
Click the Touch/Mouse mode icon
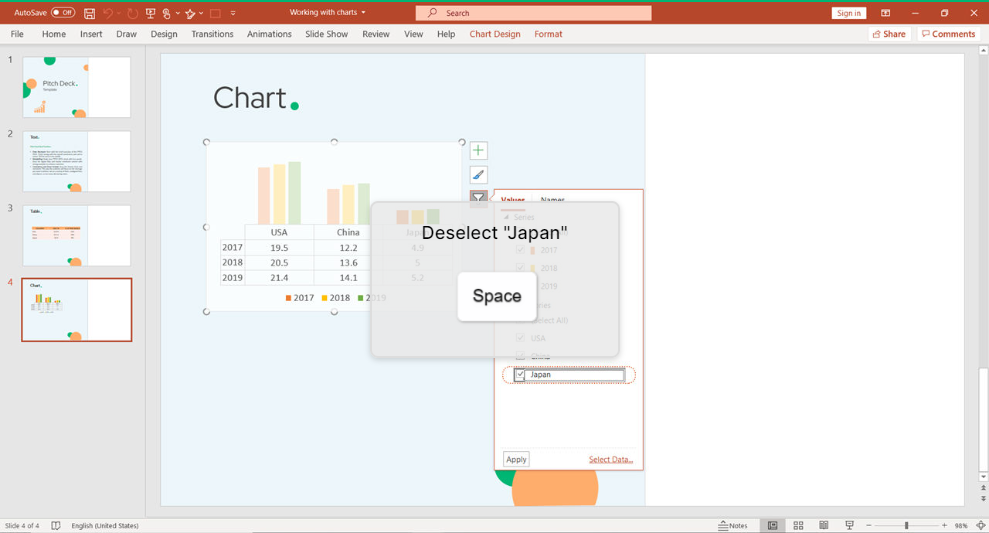coord(167,13)
